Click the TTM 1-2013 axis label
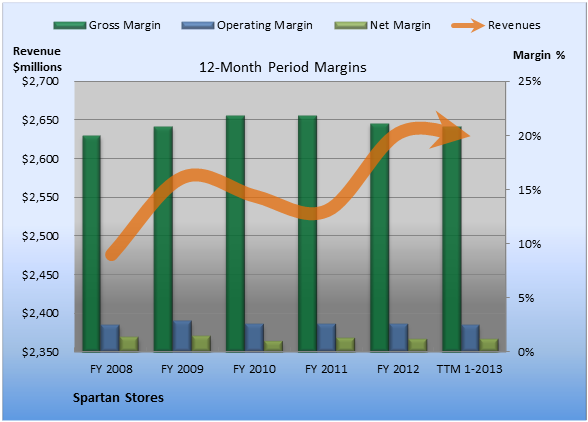The height and width of the screenshot is (422, 588). click(470, 369)
